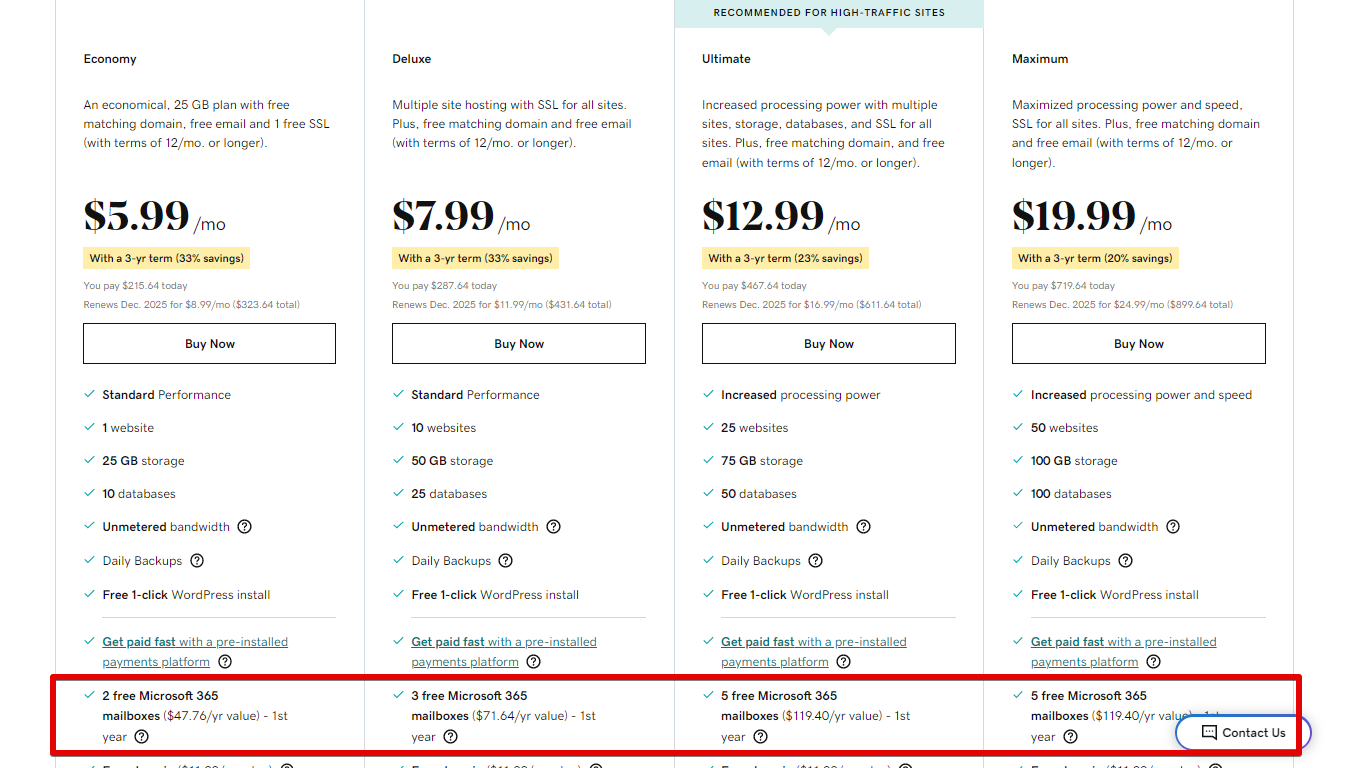Select Buy Now for the Maximum plan
Image resolution: width=1348 pixels, height=768 pixels.
point(1139,344)
